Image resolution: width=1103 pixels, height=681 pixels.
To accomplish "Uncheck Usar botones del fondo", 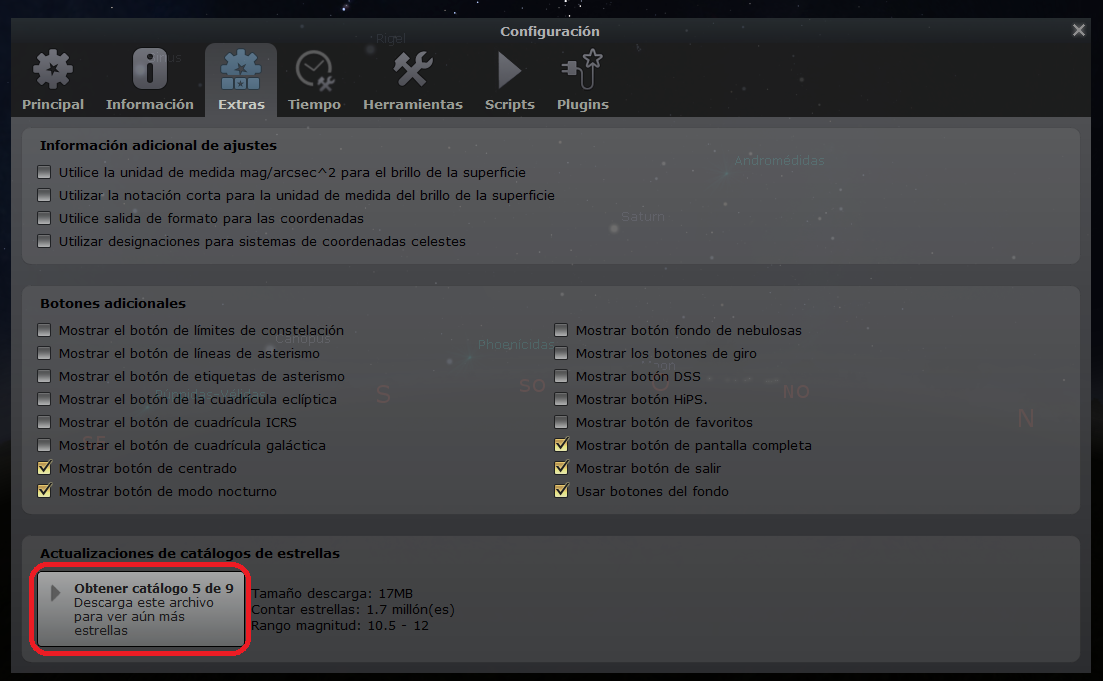I will (561, 491).
